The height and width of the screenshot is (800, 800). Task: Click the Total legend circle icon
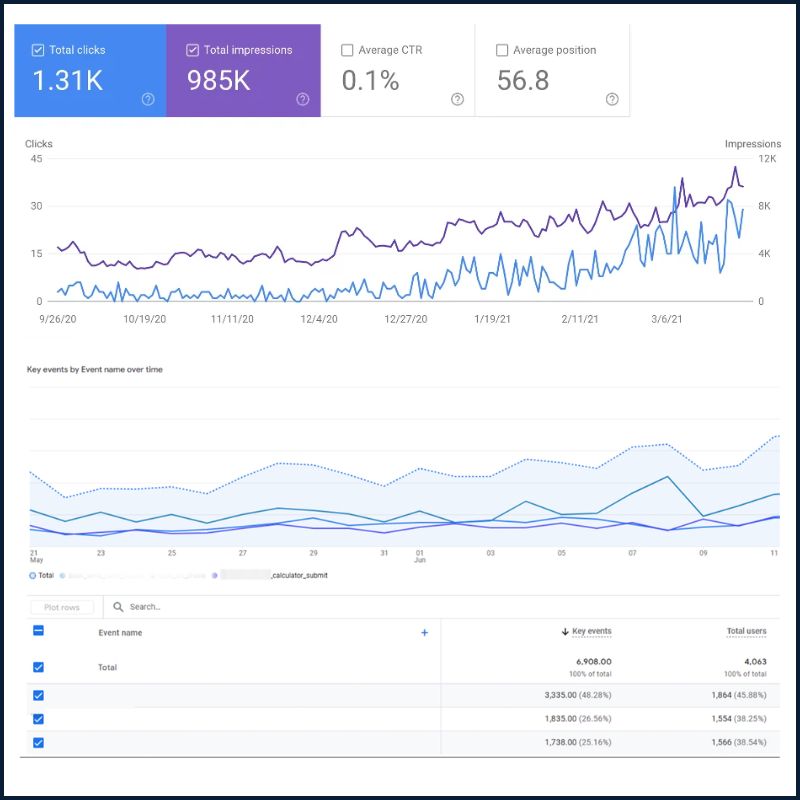pyautogui.click(x=33, y=576)
